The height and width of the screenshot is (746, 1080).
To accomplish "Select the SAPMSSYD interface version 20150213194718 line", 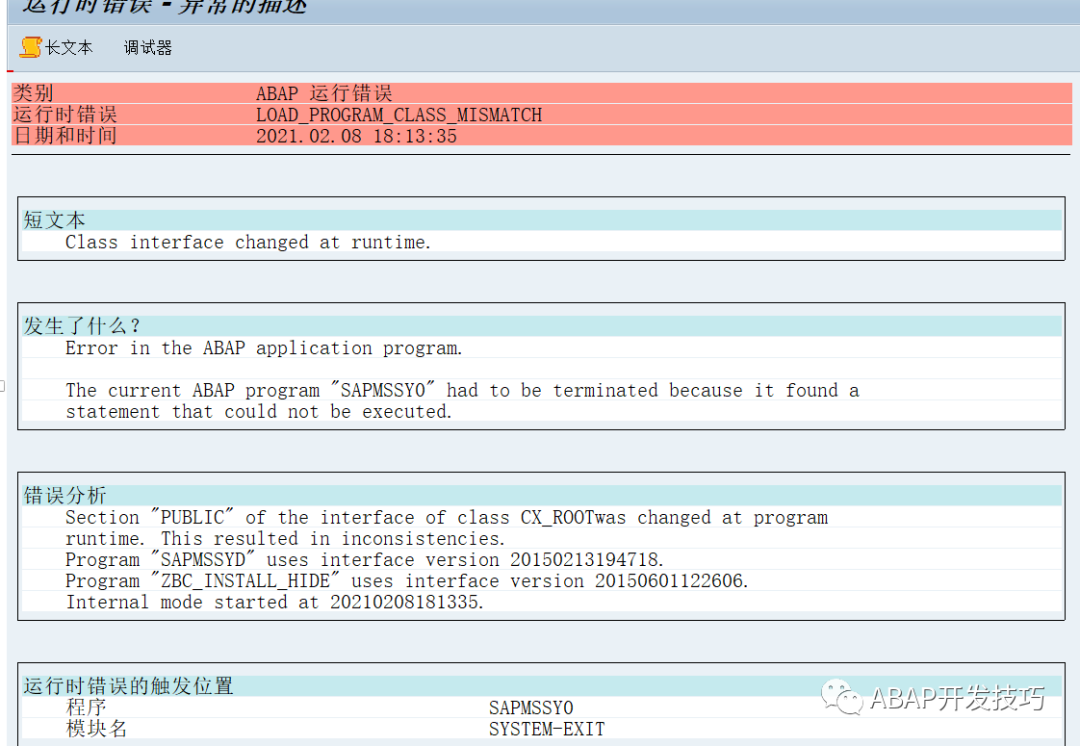I will point(364,560).
